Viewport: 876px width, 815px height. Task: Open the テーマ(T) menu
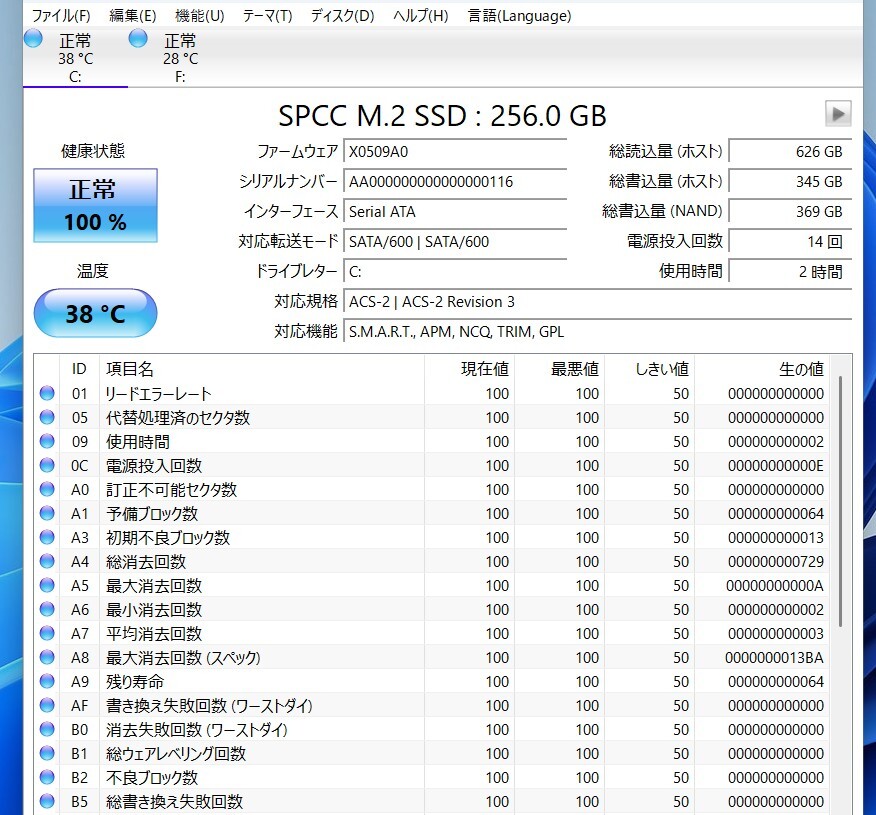coord(268,16)
